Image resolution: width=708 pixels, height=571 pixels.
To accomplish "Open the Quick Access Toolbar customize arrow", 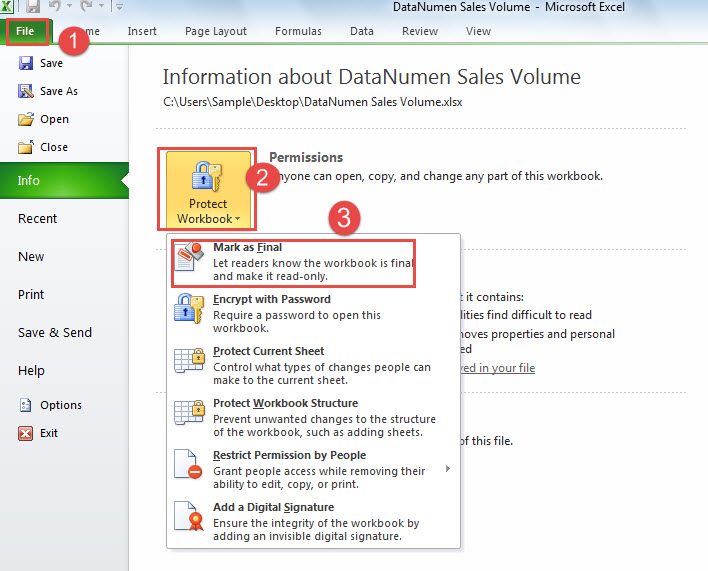I will 119,8.
